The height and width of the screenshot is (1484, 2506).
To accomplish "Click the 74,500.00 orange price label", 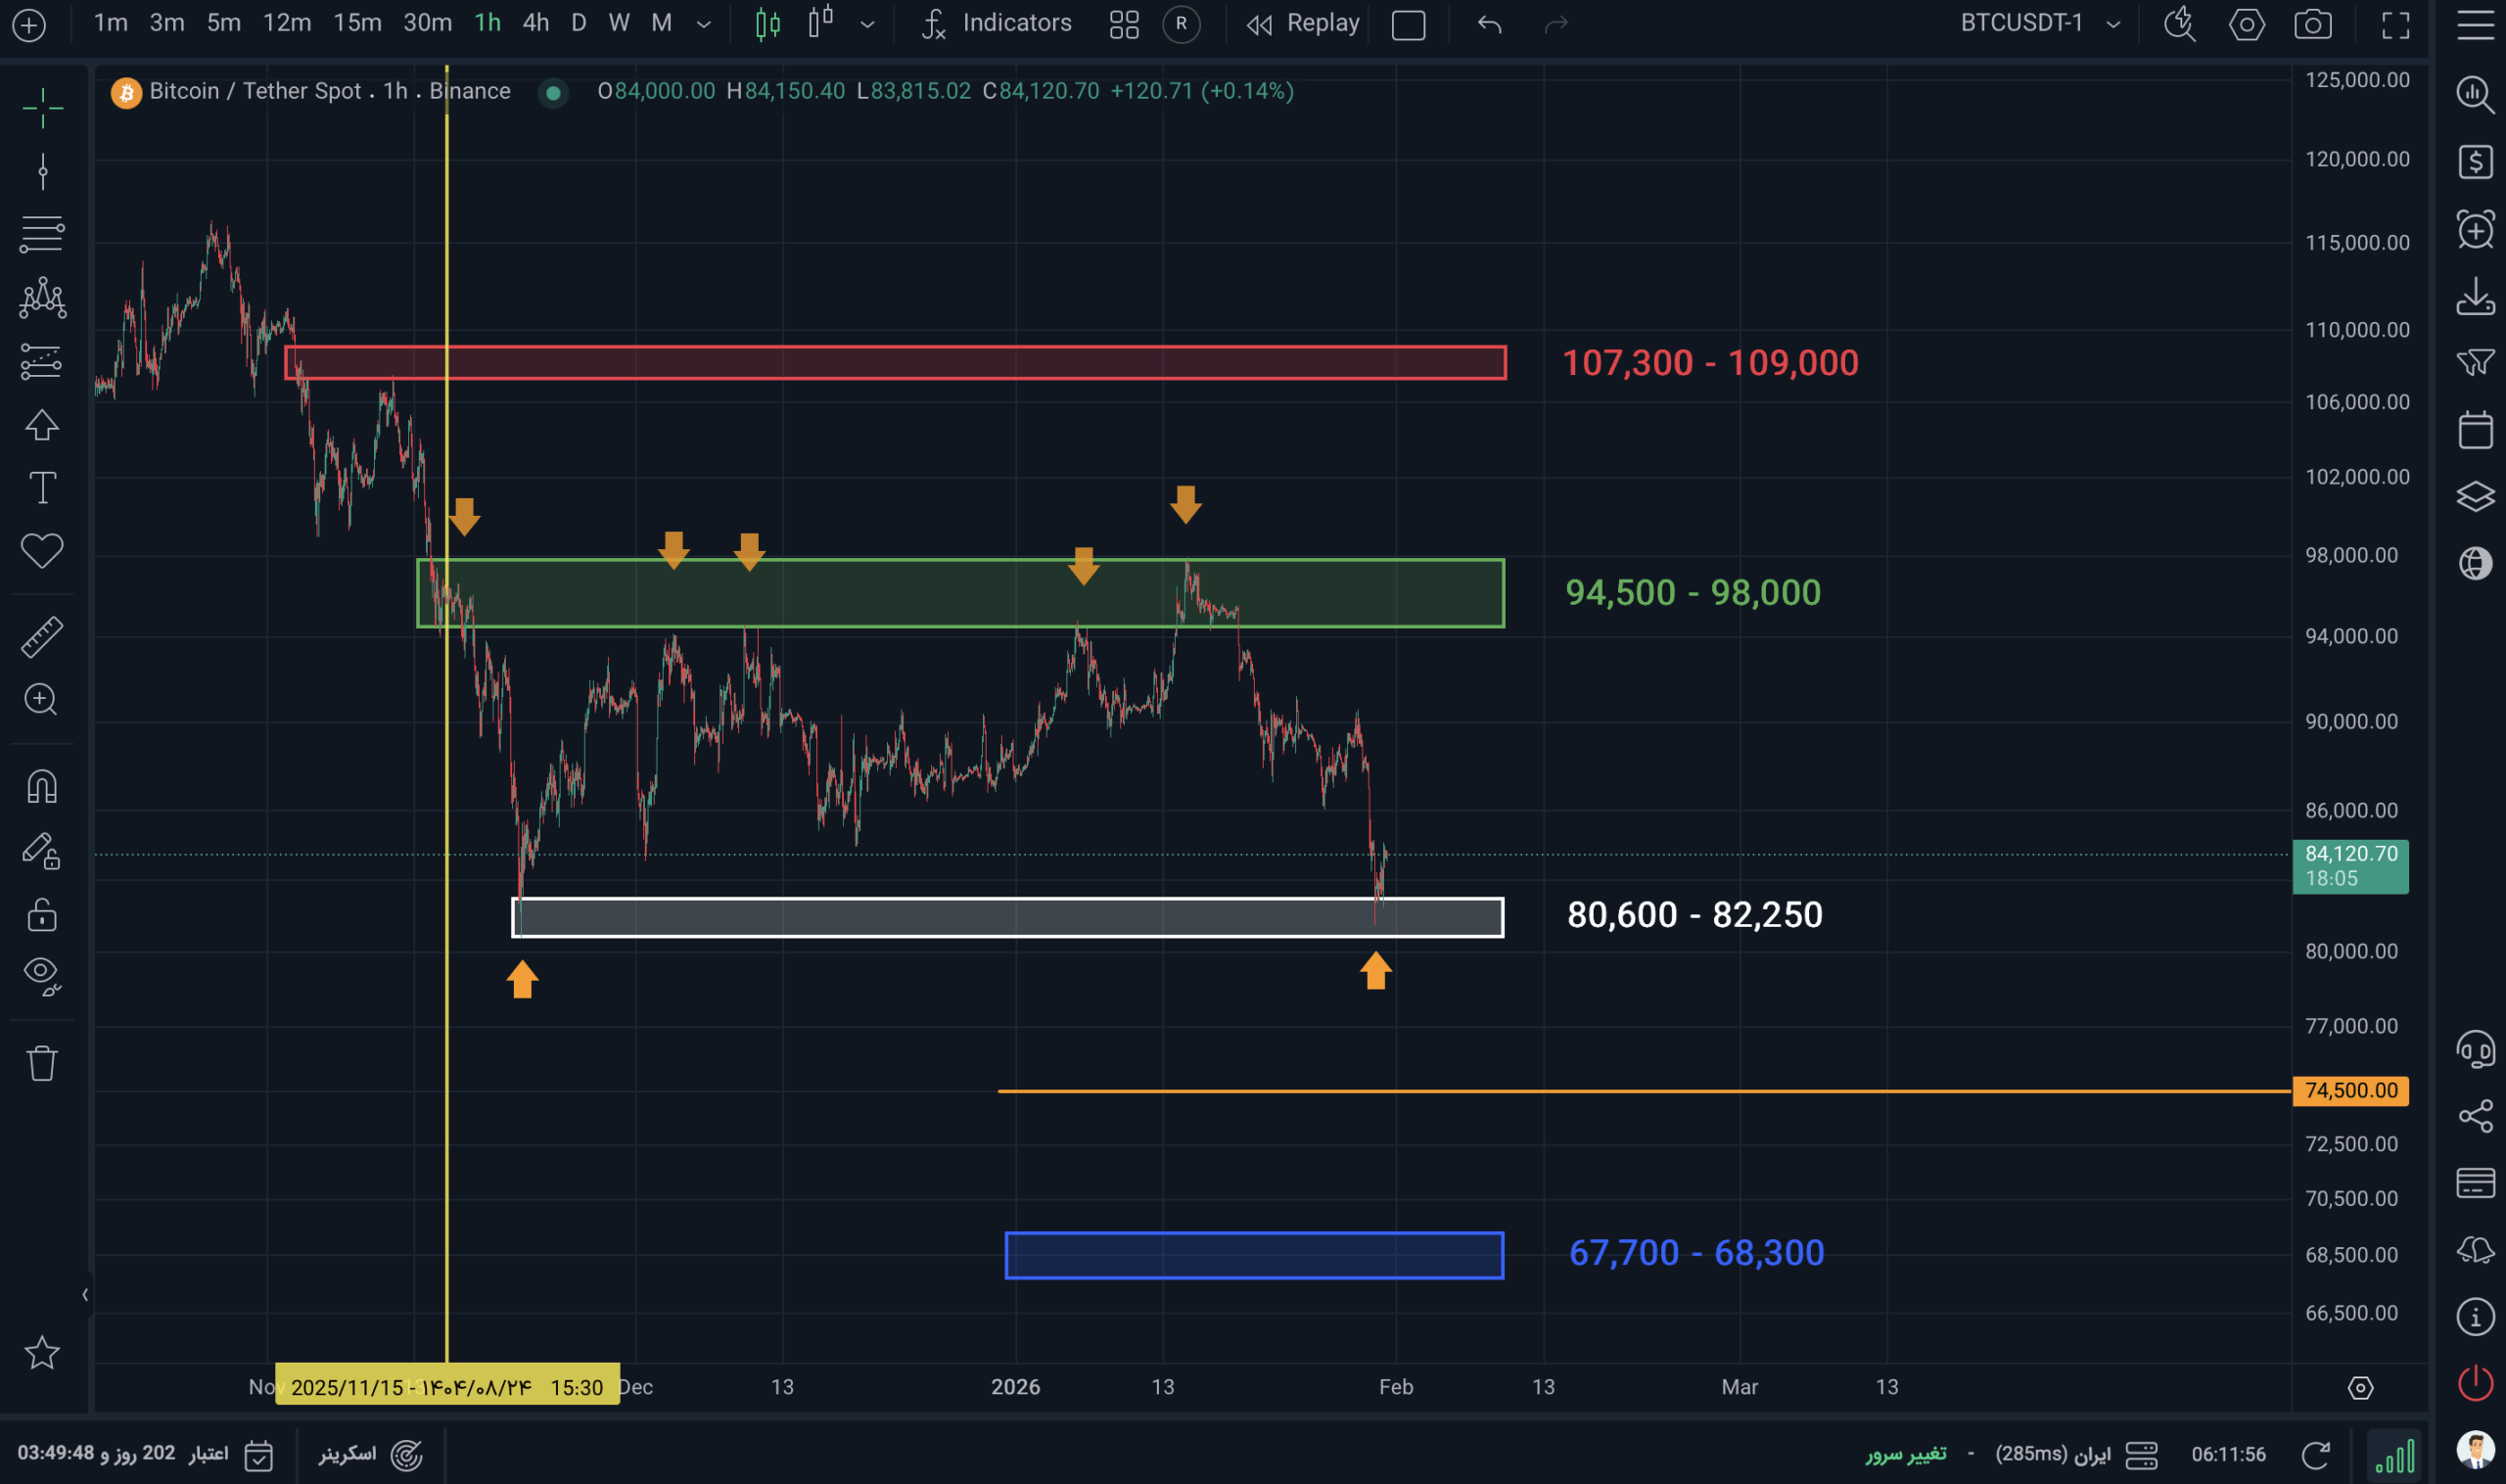I will pos(2350,1090).
